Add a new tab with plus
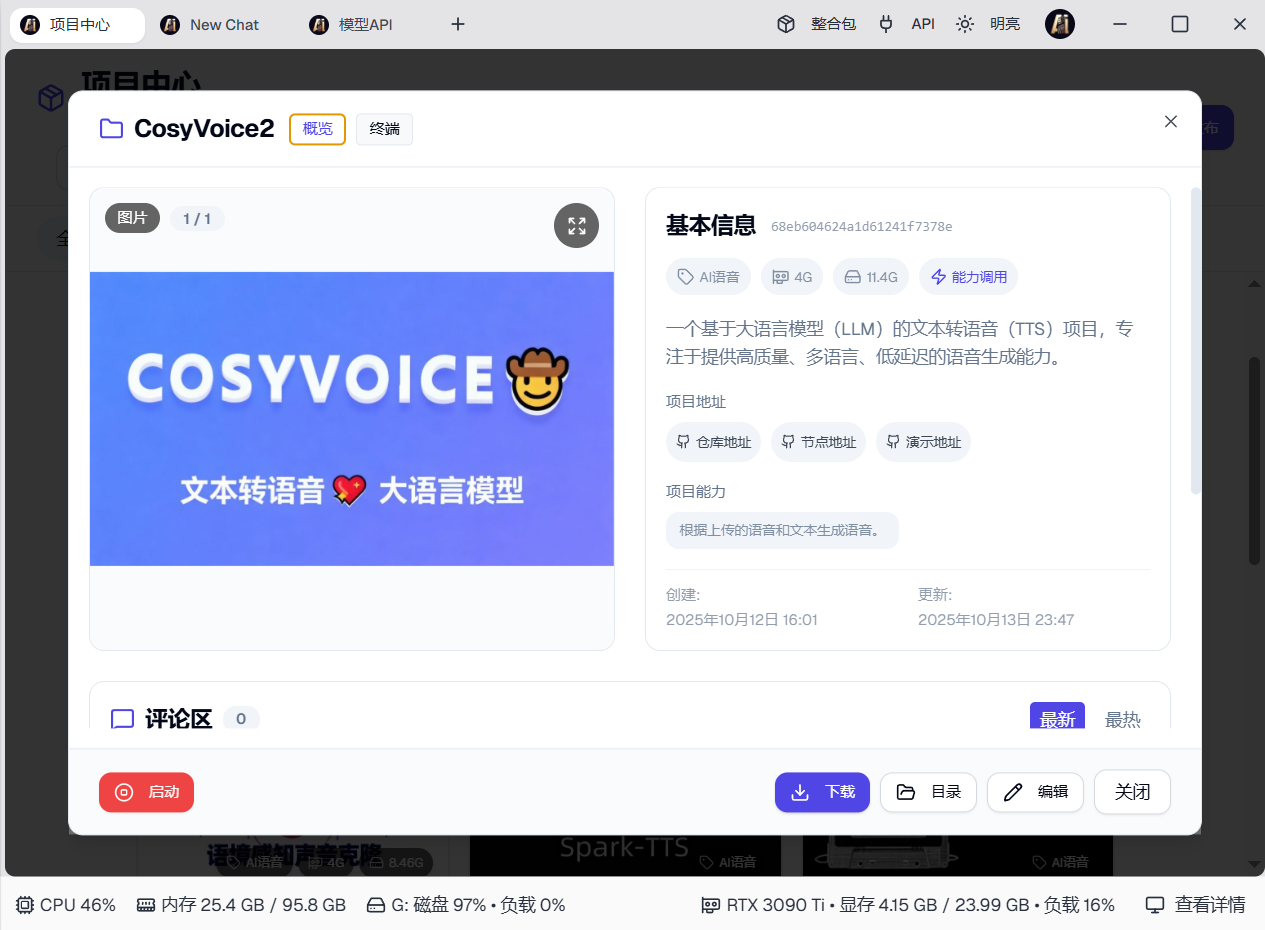The height and width of the screenshot is (930, 1265). pos(458,24)
